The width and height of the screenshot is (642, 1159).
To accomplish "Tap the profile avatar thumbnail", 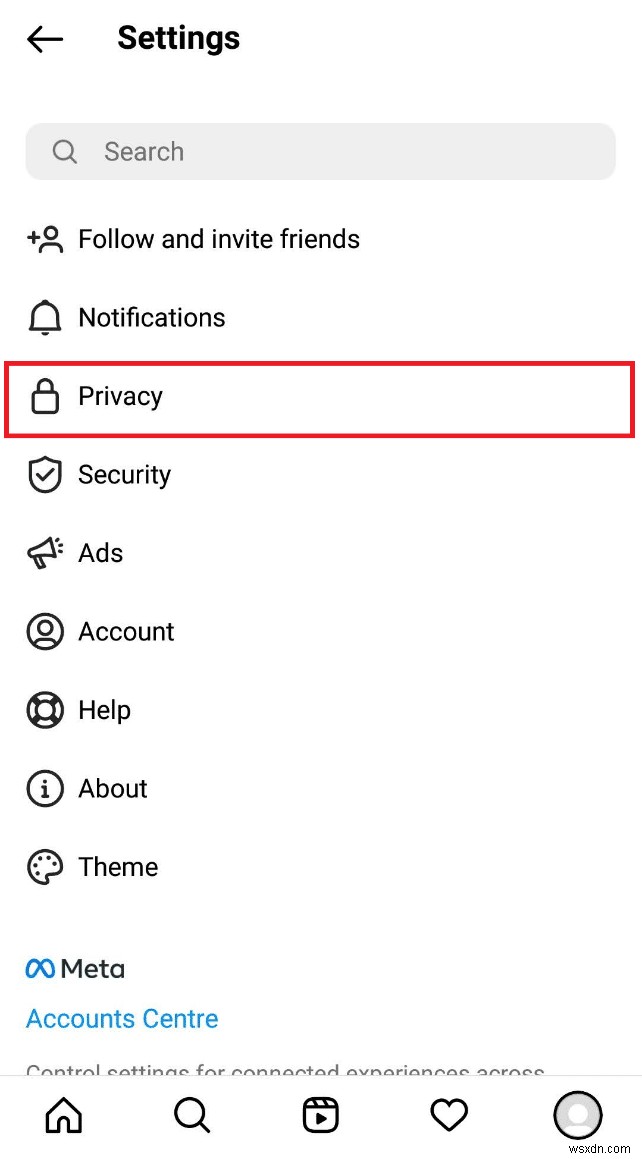I will [577, 1115].
